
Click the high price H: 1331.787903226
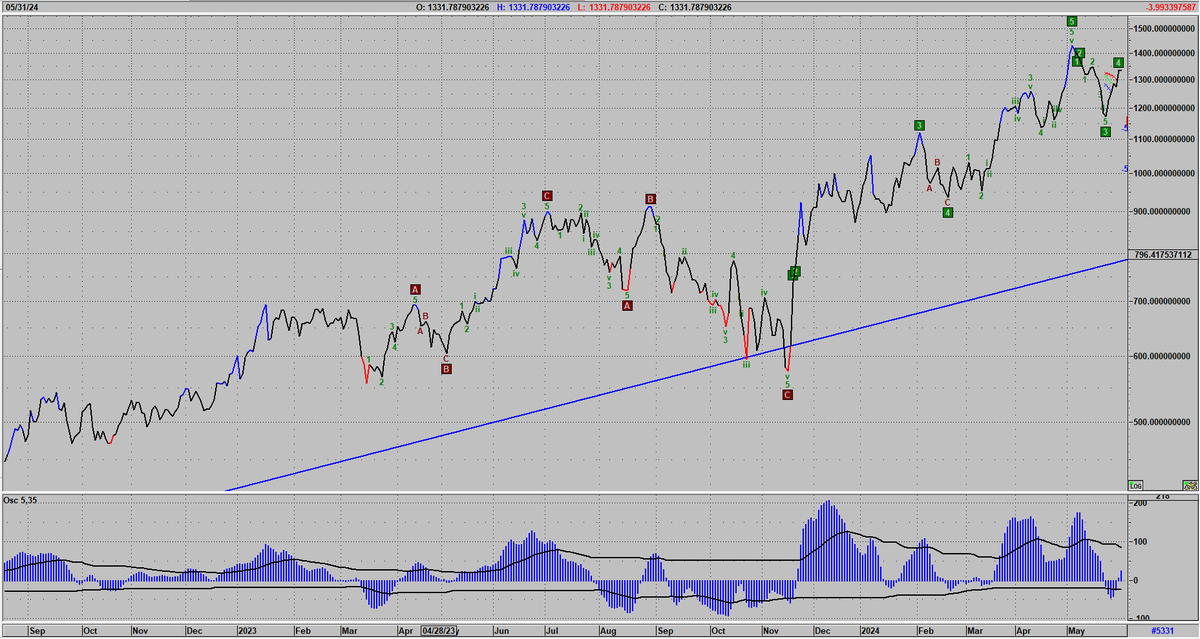pyautogui.click(x=534, y=7)
